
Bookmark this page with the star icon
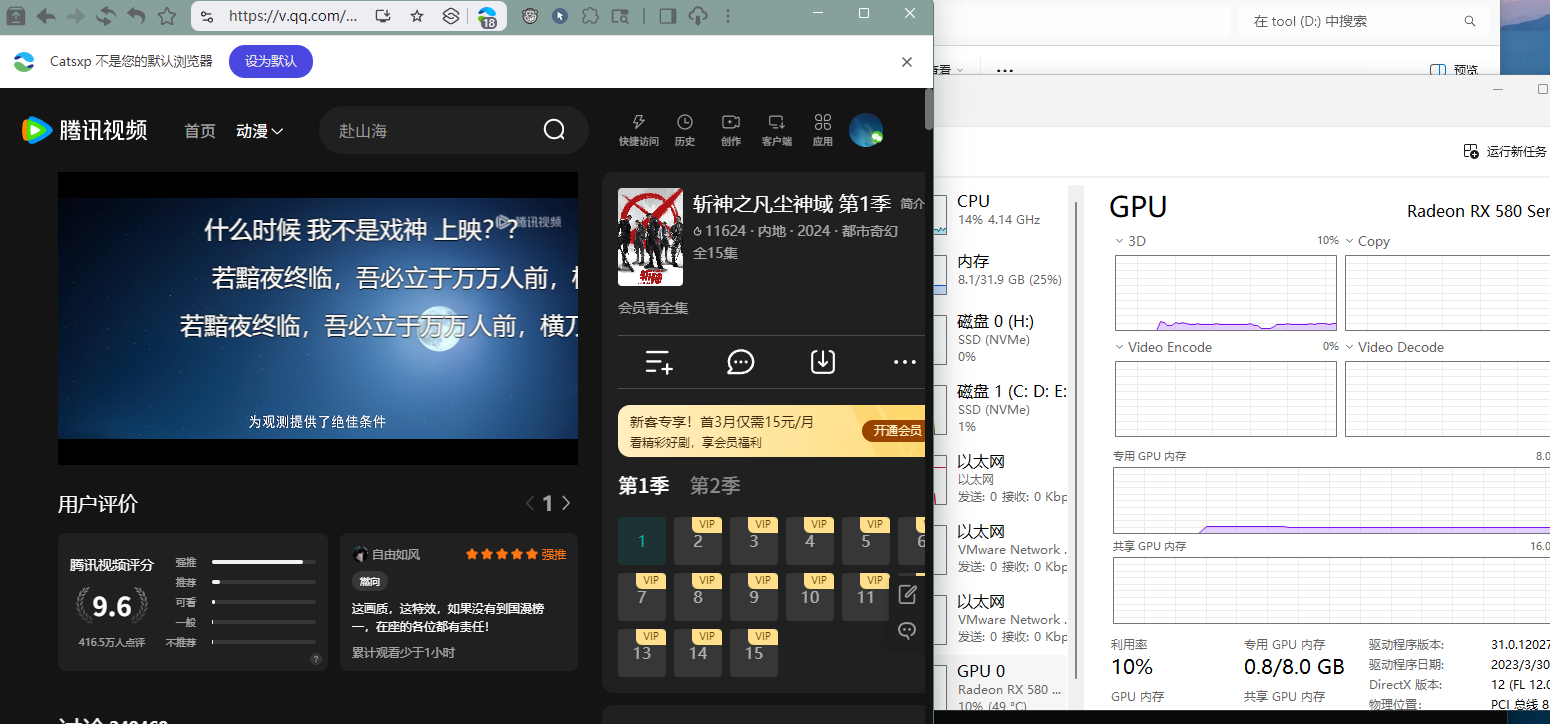[x=417, y=16]
